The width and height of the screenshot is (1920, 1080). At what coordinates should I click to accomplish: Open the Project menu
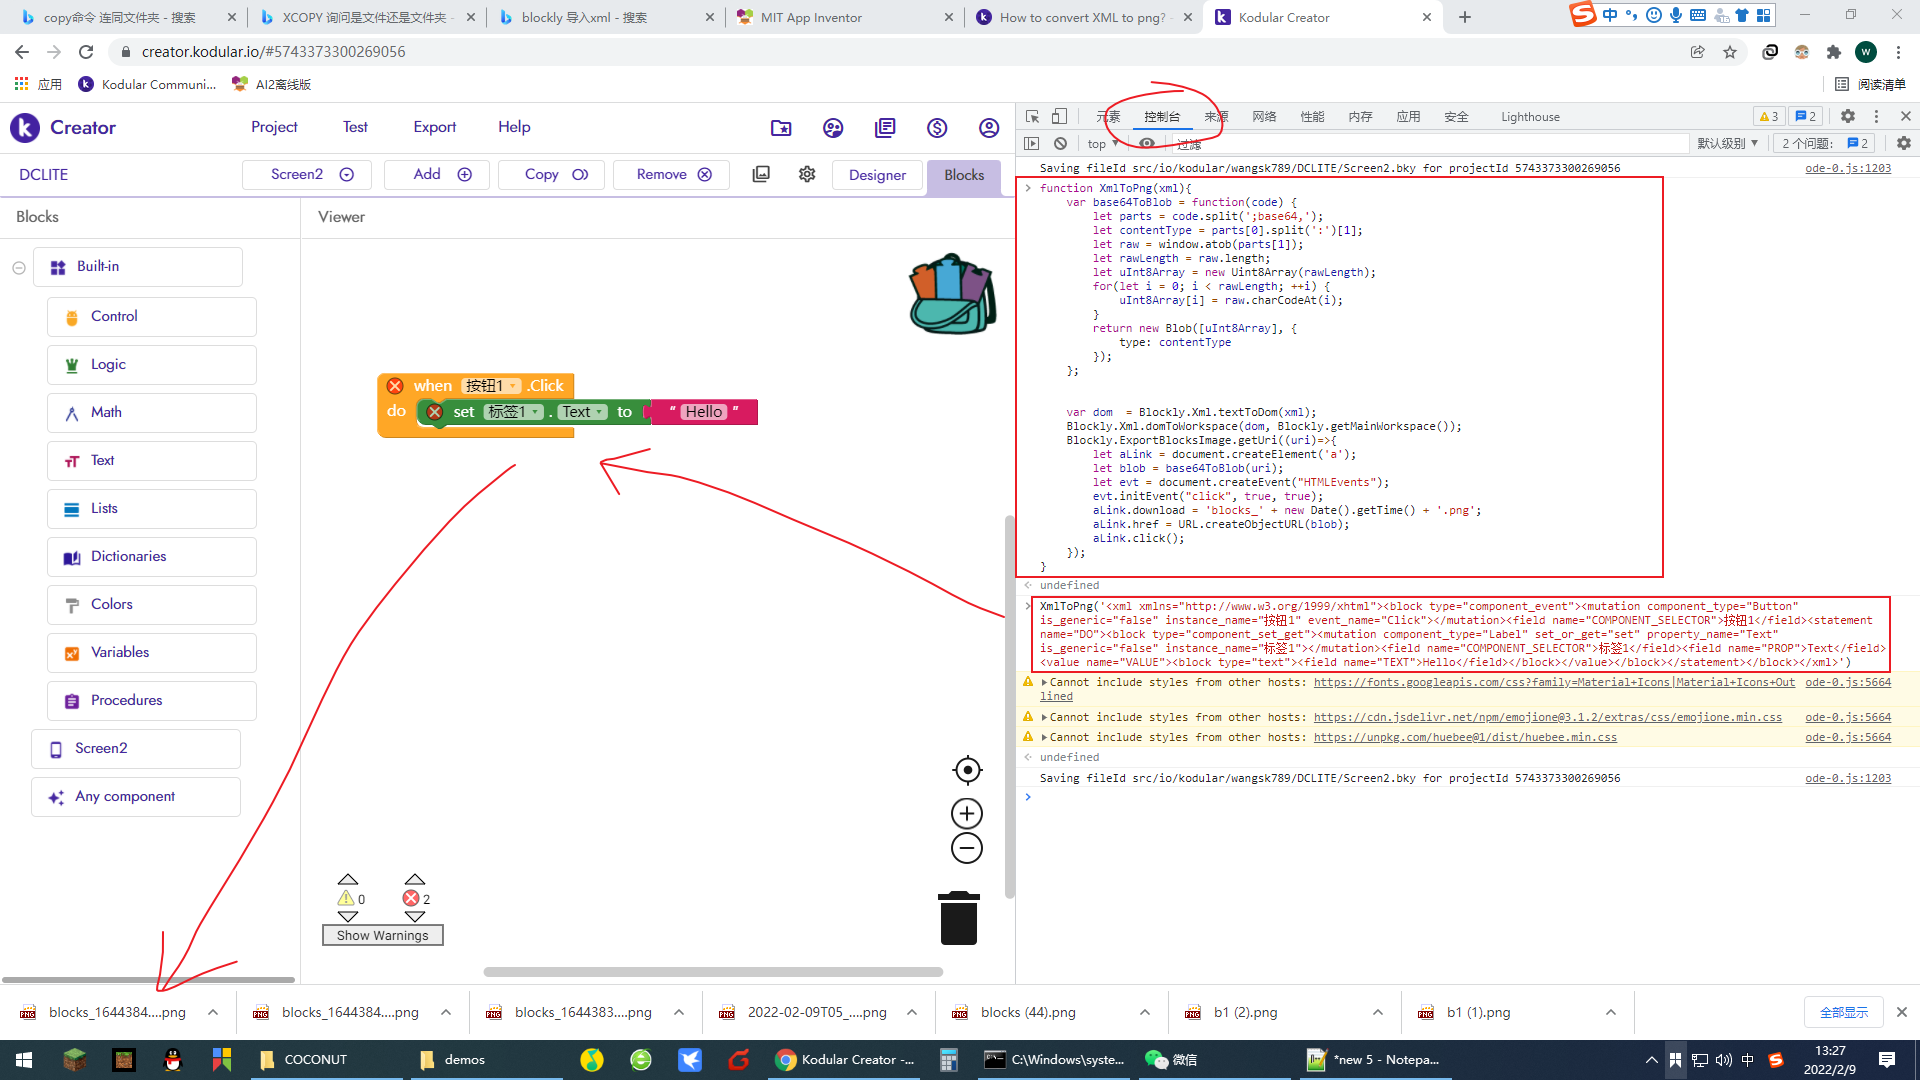[x=274, y=127]
